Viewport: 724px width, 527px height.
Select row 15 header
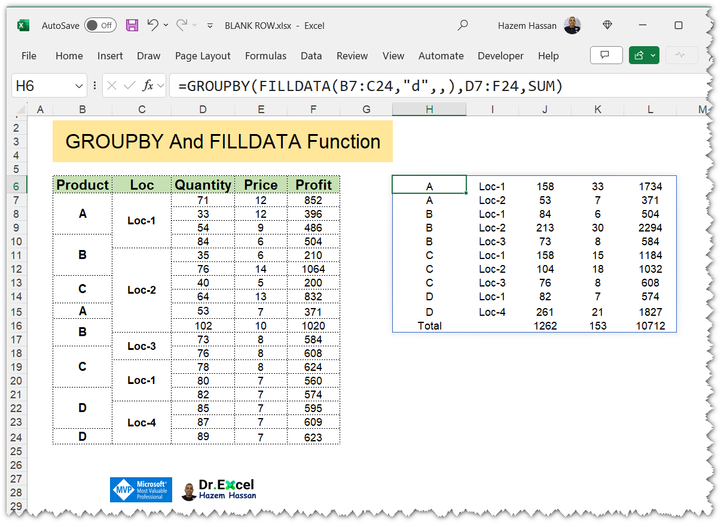point(16,312)
